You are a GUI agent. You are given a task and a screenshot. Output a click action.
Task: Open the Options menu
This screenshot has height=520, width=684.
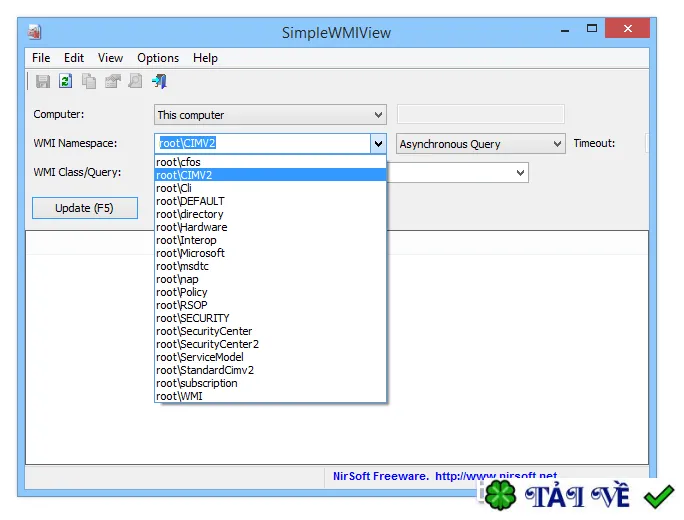coord(158,58)
